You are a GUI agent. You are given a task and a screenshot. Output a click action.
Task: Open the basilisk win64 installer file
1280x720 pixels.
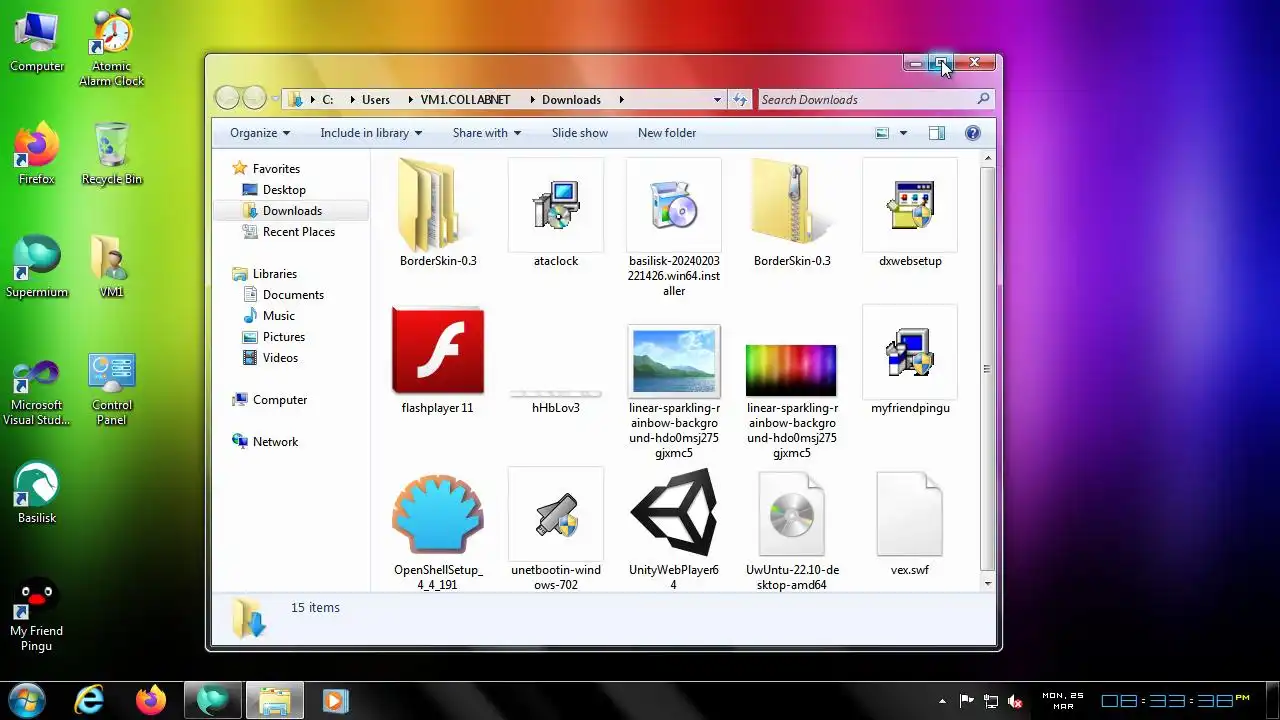tap(674, 227)
